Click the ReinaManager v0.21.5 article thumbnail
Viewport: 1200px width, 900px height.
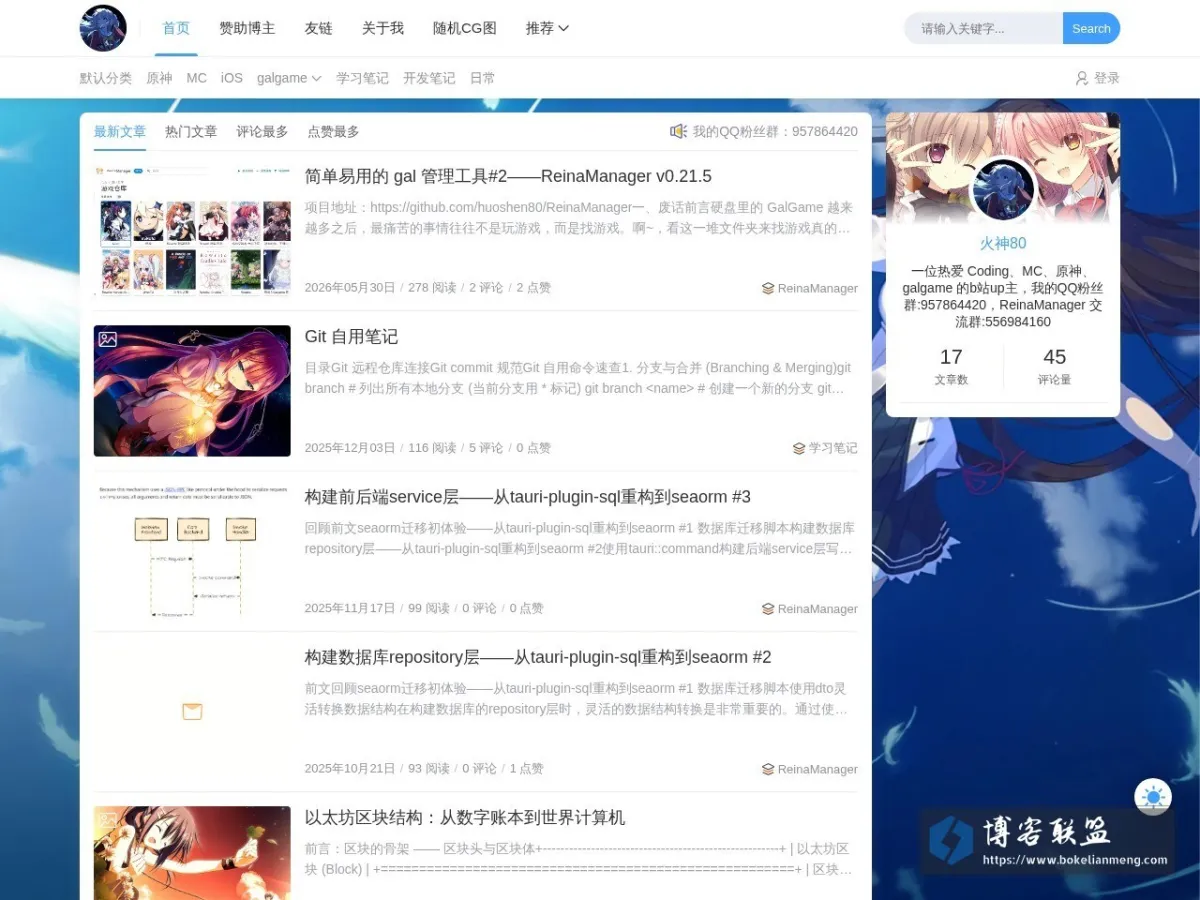click(192, 231)
